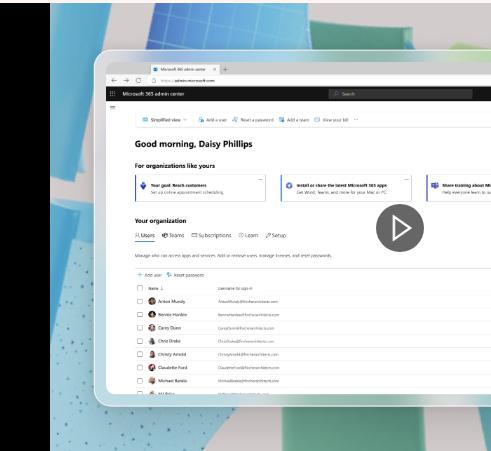Viewport: 491px width, 451px height.
Task: Reload the page with the refresh icon
Action: (x=138, y=80)
